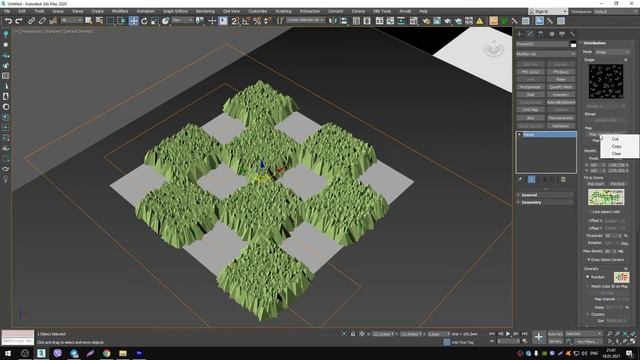Screen dimensions: 640x360
Task: Enable the Clusters checkbox
Action: 588,314
